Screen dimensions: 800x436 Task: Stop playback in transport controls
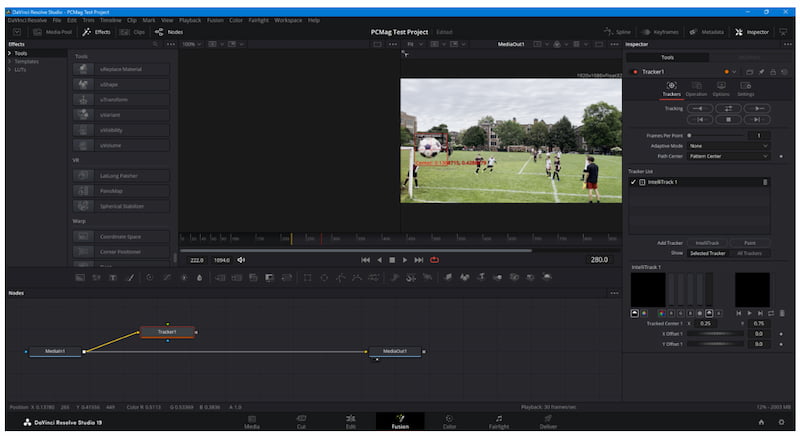click(392, 260)
